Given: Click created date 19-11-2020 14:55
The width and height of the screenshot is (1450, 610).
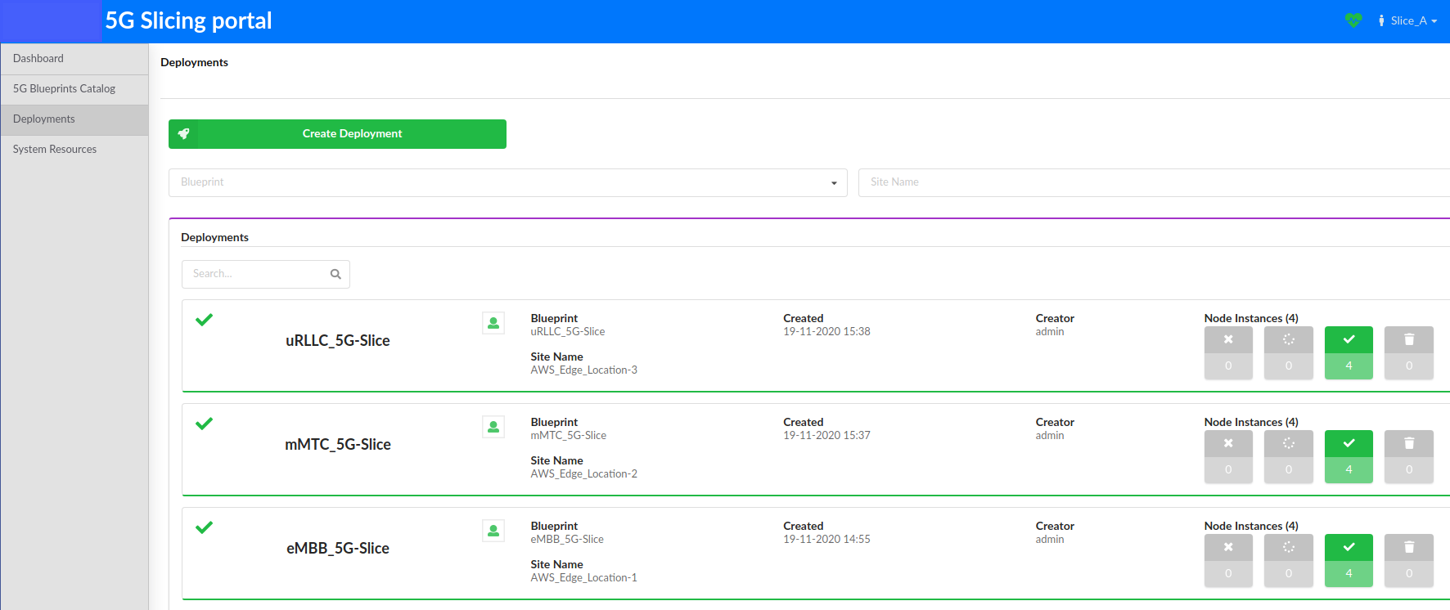Looking at the screenshot, I should tap(827, 540).
